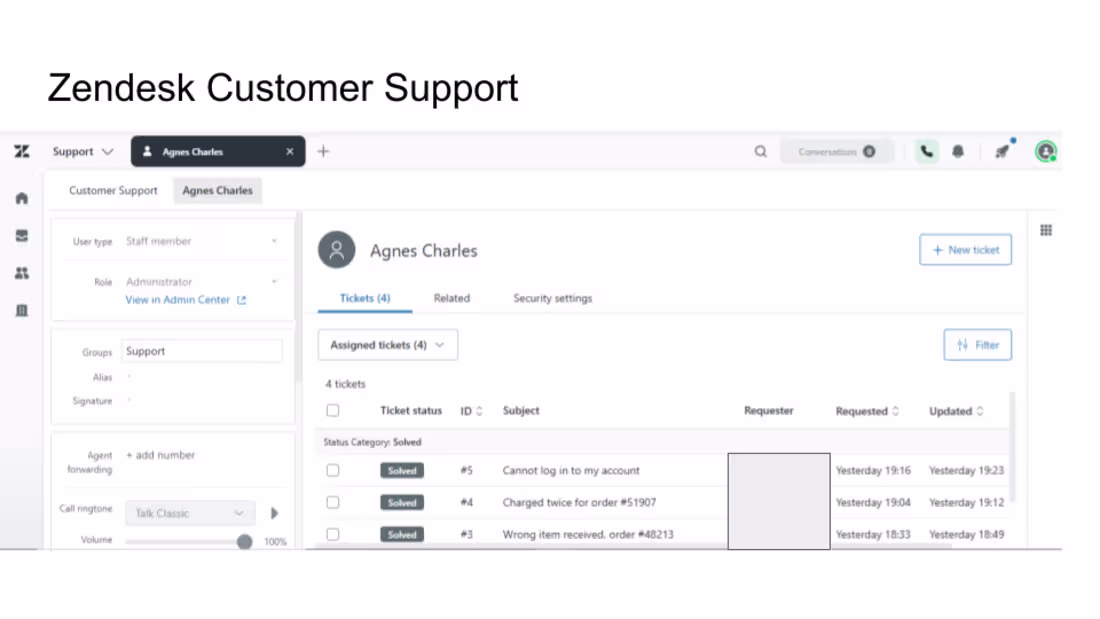Open ticket Cannot log in to my account
Viewport: 1100px width, 619px height.
(x=570, y=470)
